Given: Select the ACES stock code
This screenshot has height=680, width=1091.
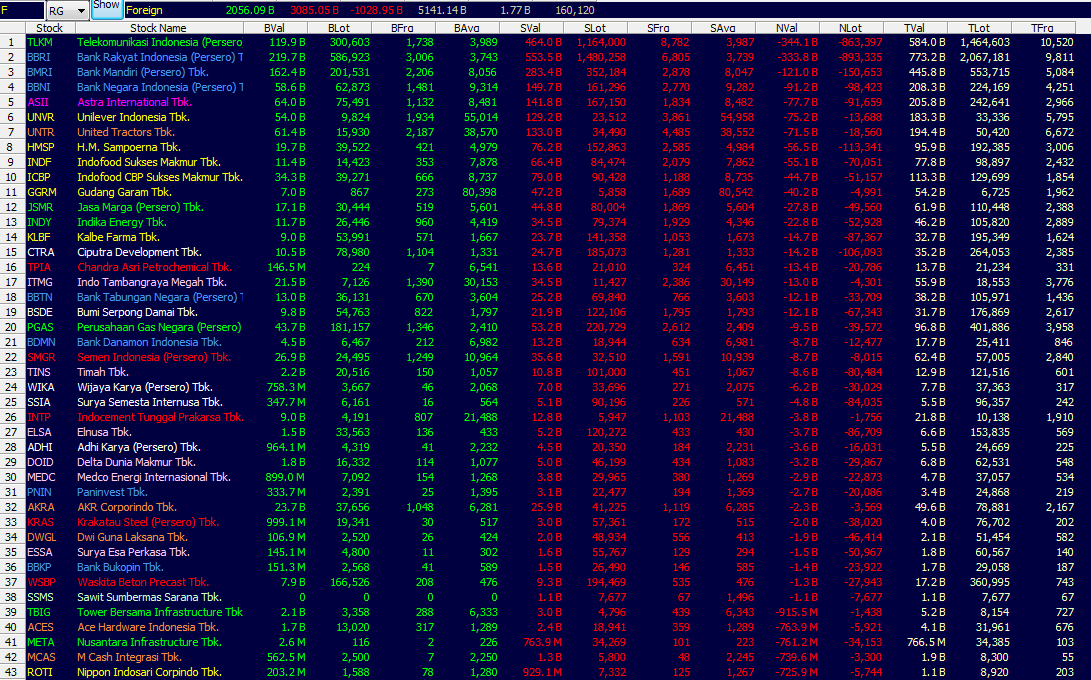Looking at the screenshot, I should (40, 627).
